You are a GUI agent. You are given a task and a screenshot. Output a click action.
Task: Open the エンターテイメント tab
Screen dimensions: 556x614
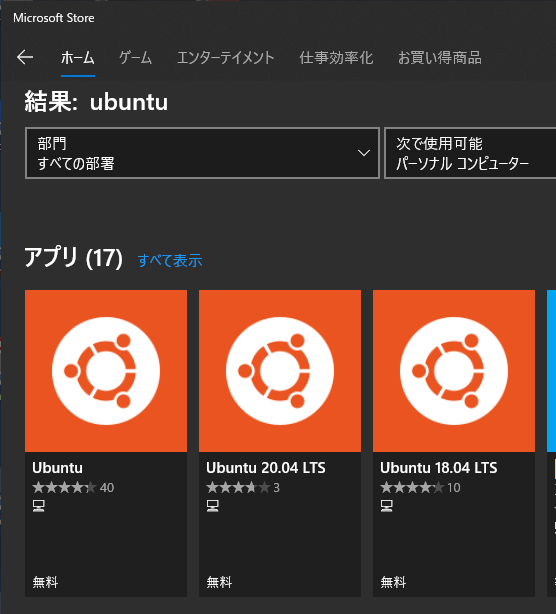[226, 58]
